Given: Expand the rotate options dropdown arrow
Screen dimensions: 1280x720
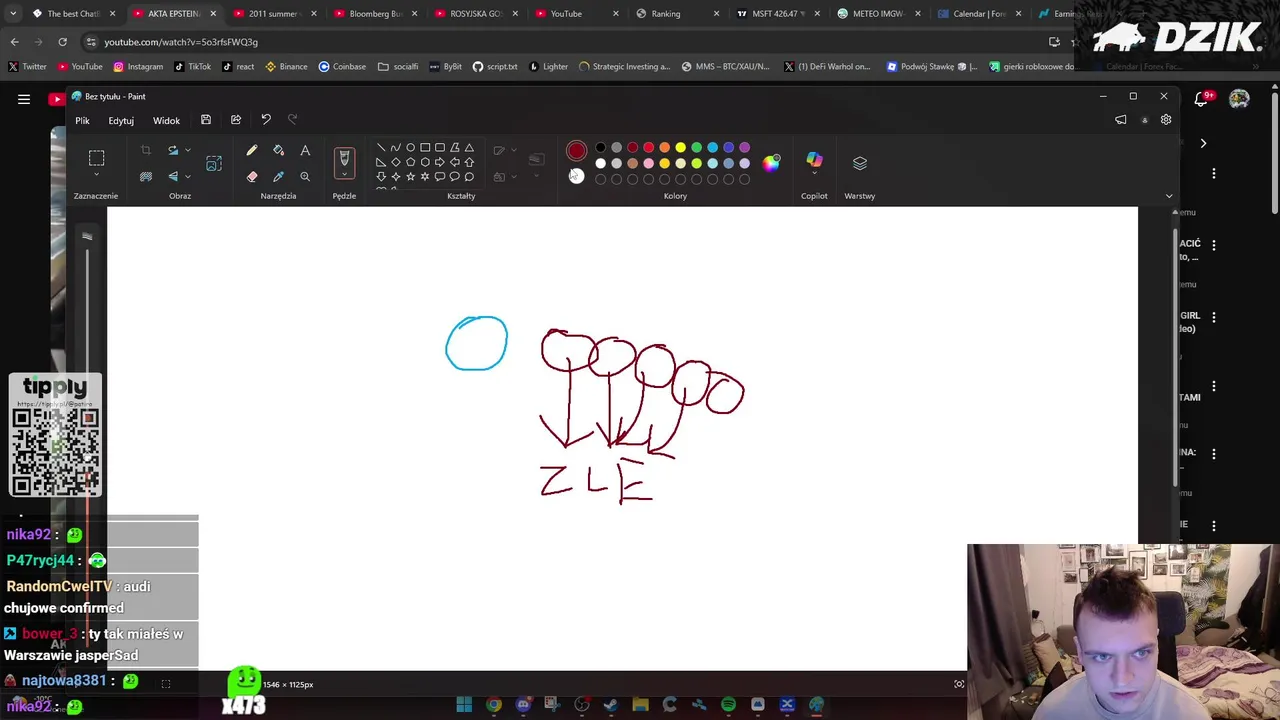Looking at the screenshot, I should (x=187, y=150).
